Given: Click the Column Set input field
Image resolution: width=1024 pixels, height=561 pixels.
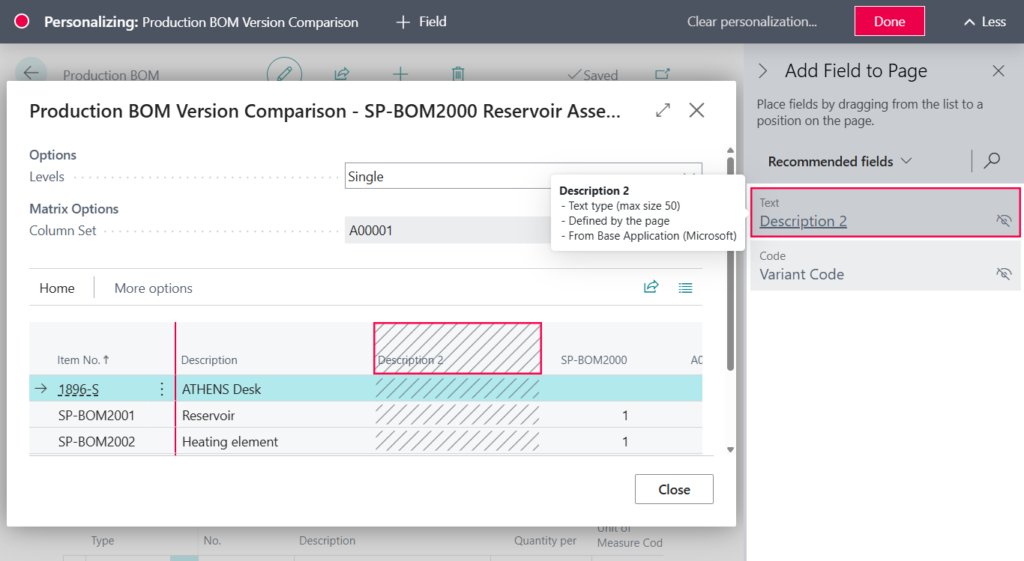Looking at the screenshot, I should click(445, 231).
